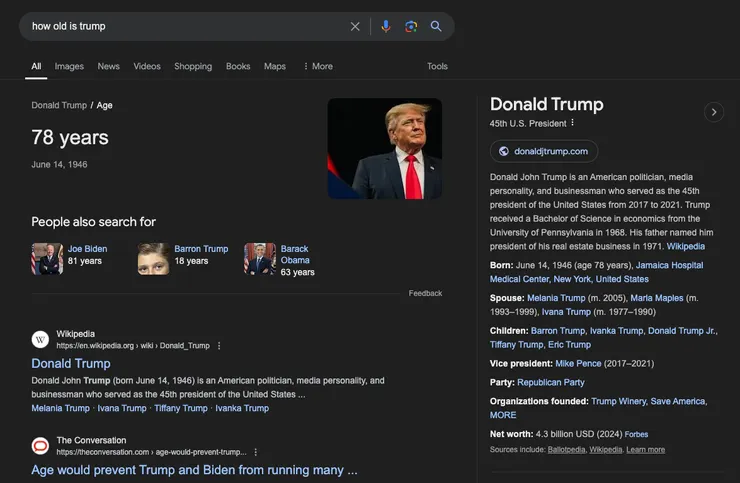Open the Tiffany Trump link under Children
The image size is (740, 483).
tap(516, 345)
